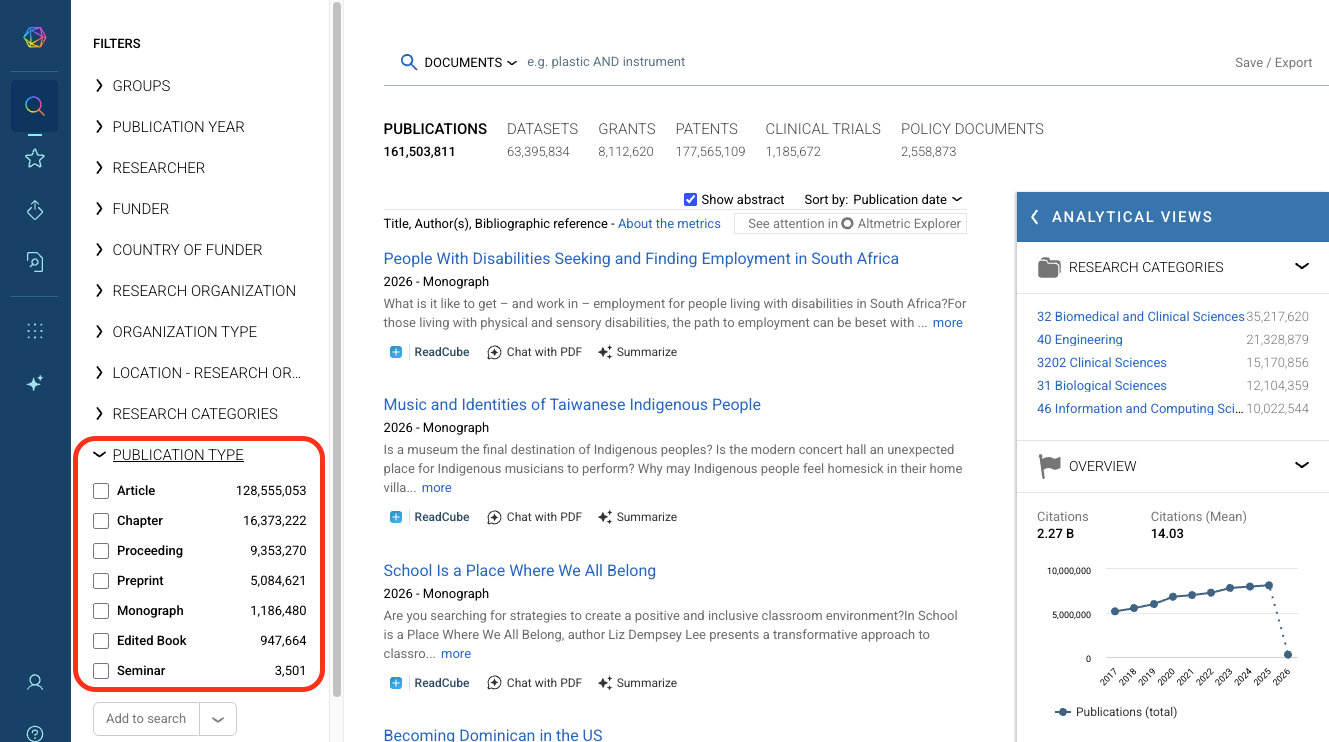Open the About the metrics link

(x=669, y=224)
